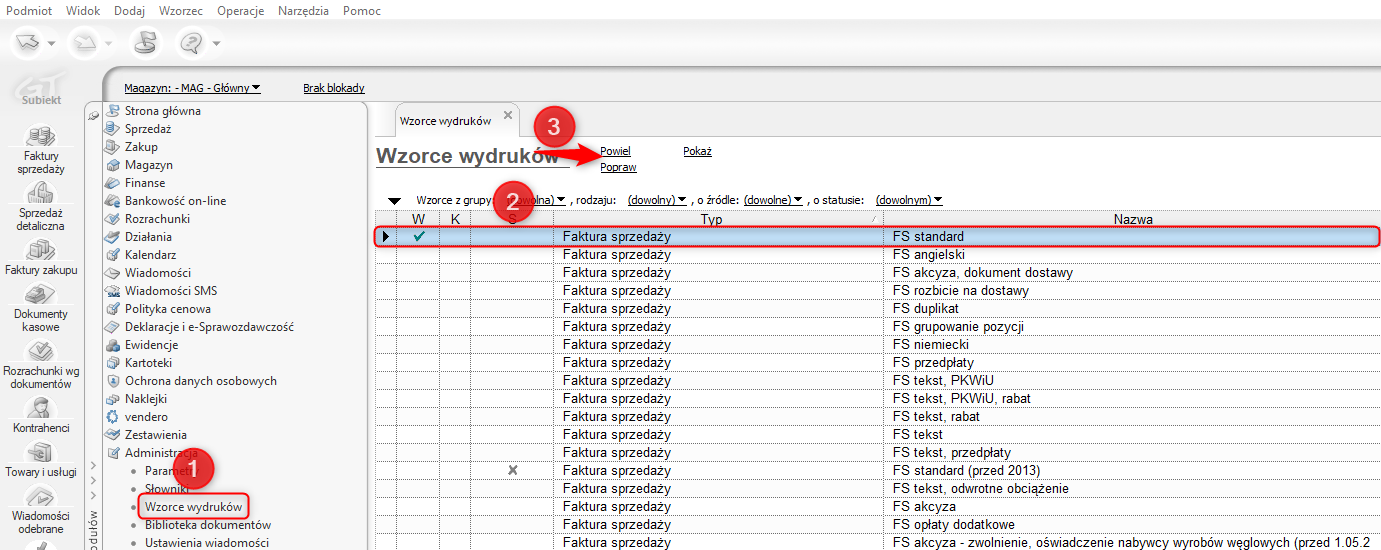This screenshot has width=1381, height=550.
Task: Click the S-column X mark of FS standard (przed 2013)
Action: tap(512, 470)
